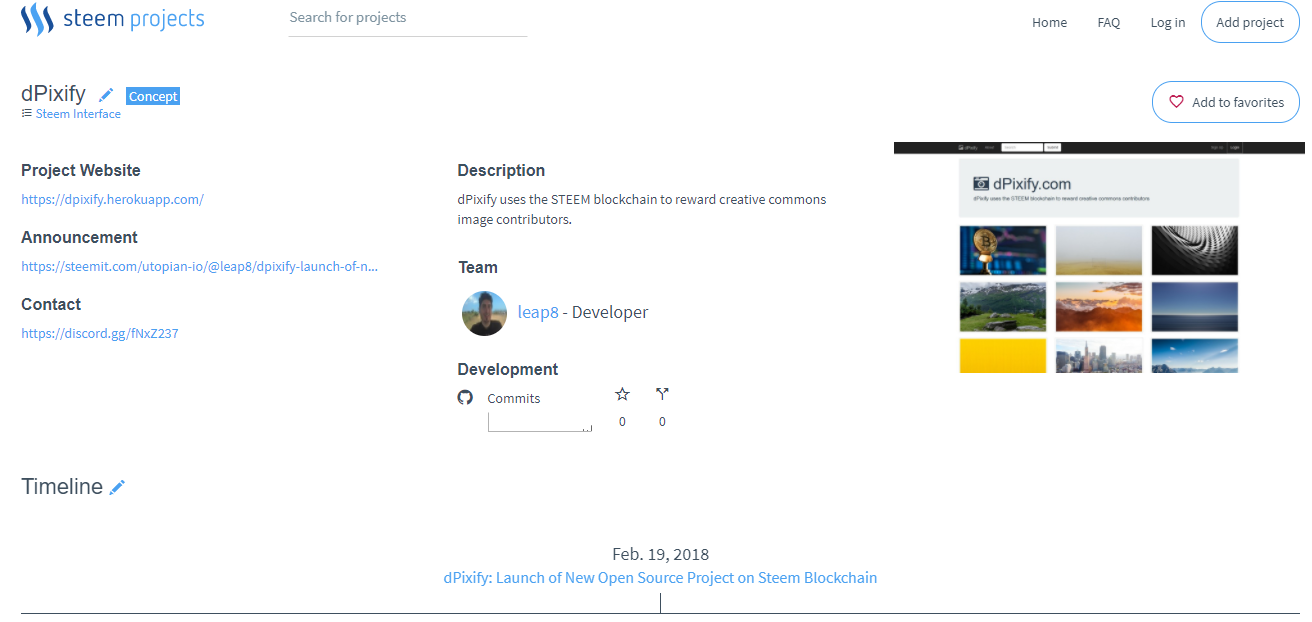This screenshot has height=622, width=1312.
Task: Click the stars count 0
Action: point(622,422)
